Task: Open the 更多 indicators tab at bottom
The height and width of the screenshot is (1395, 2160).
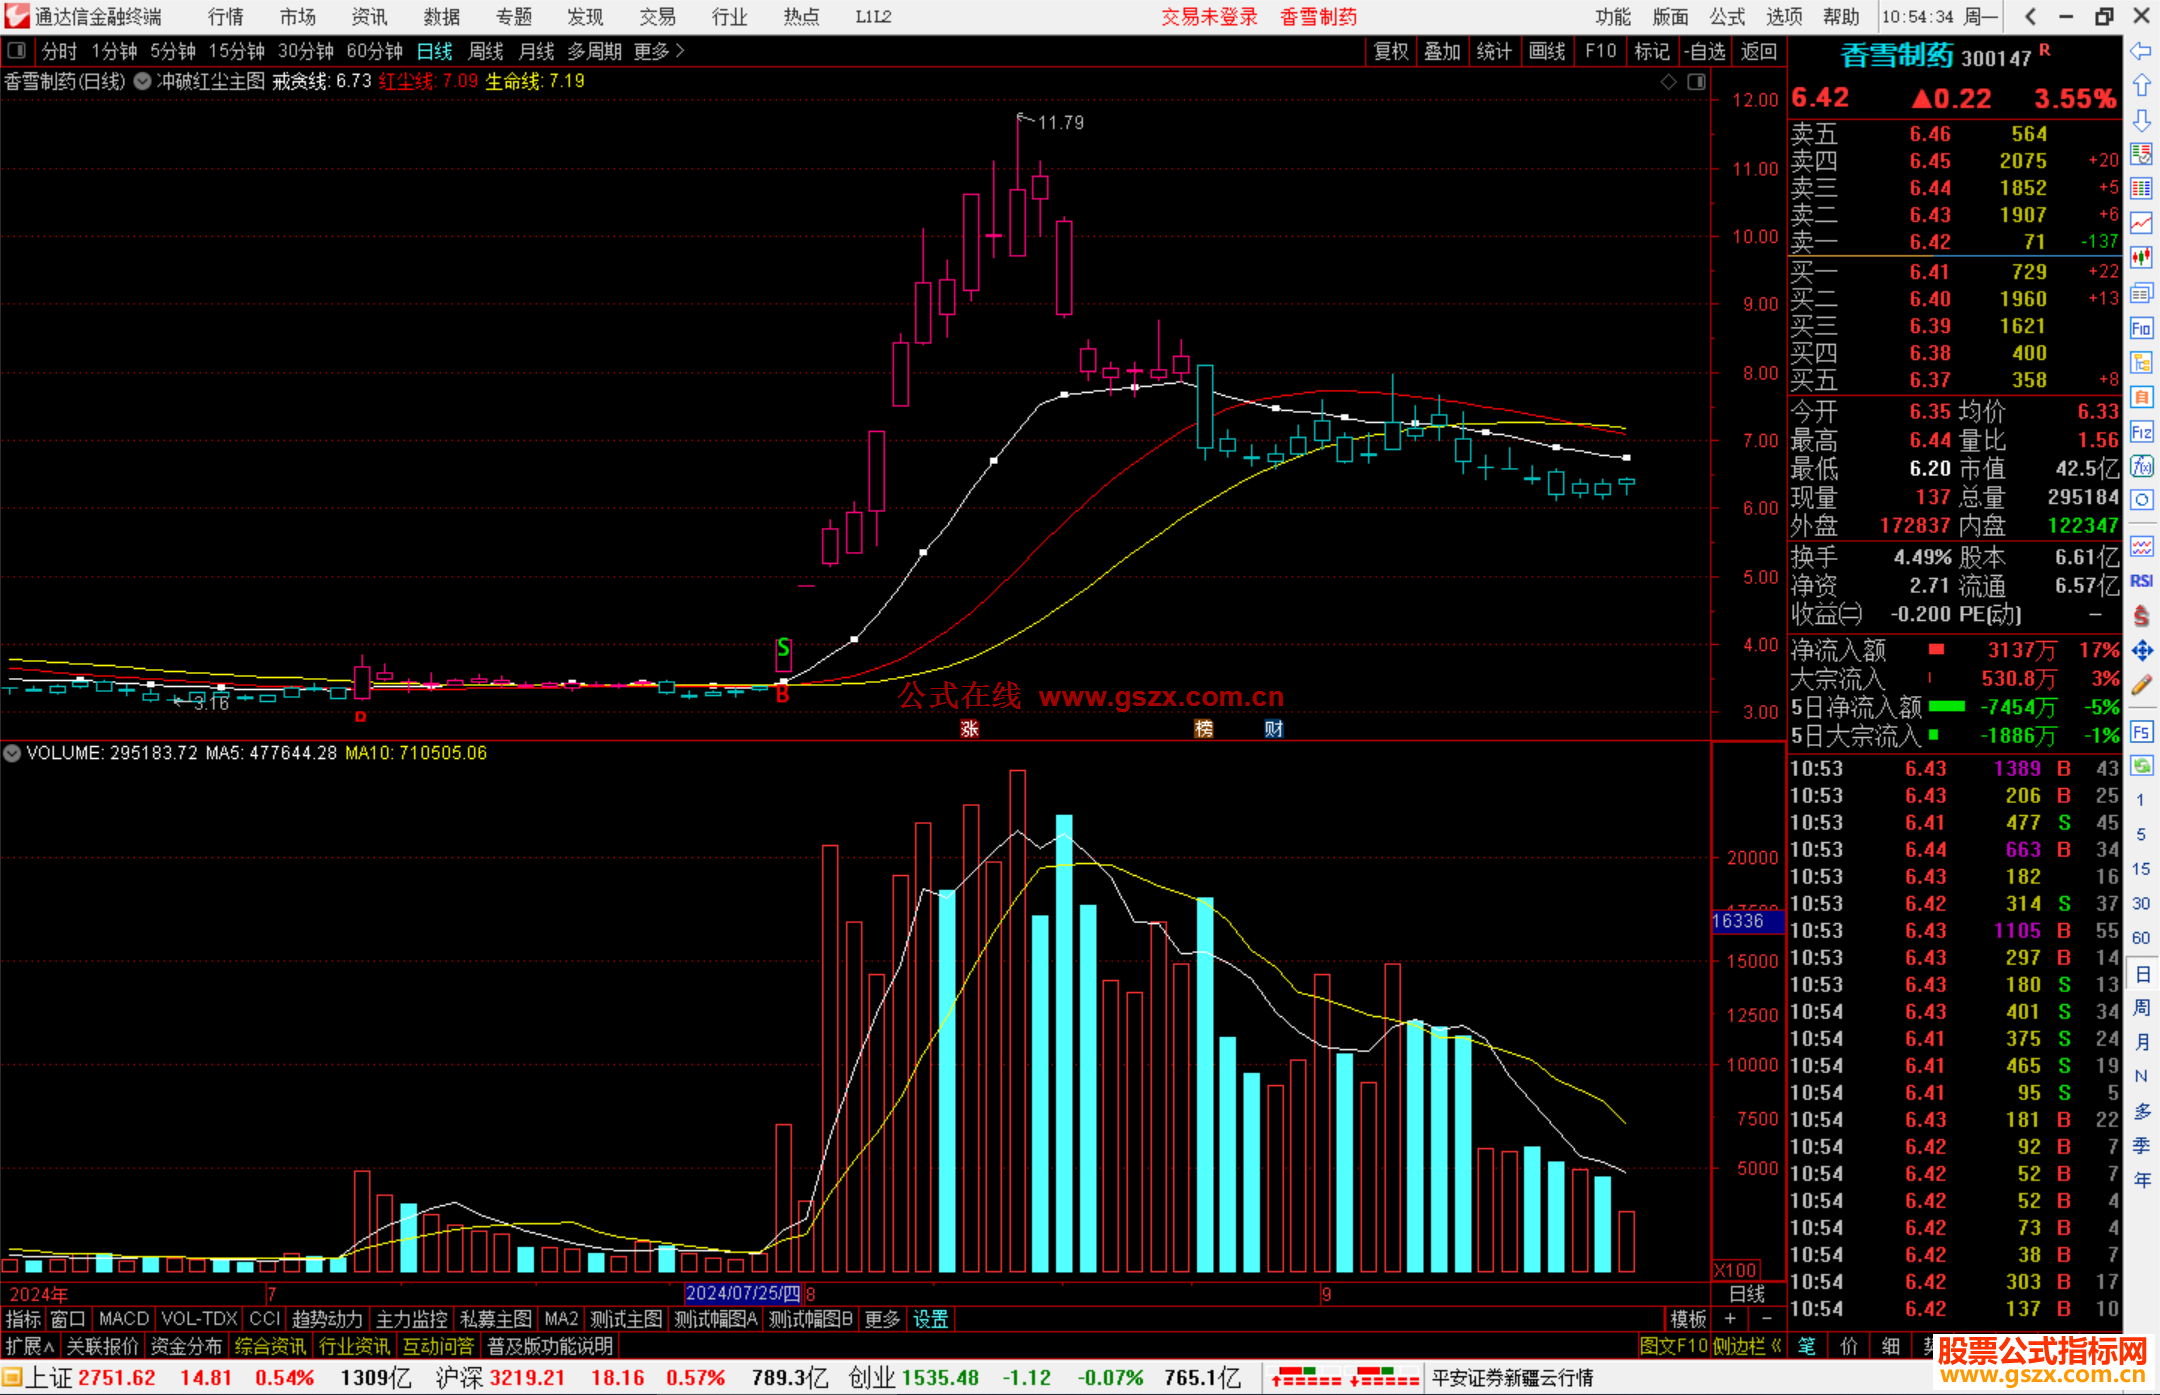Action: coord(882,1319)
